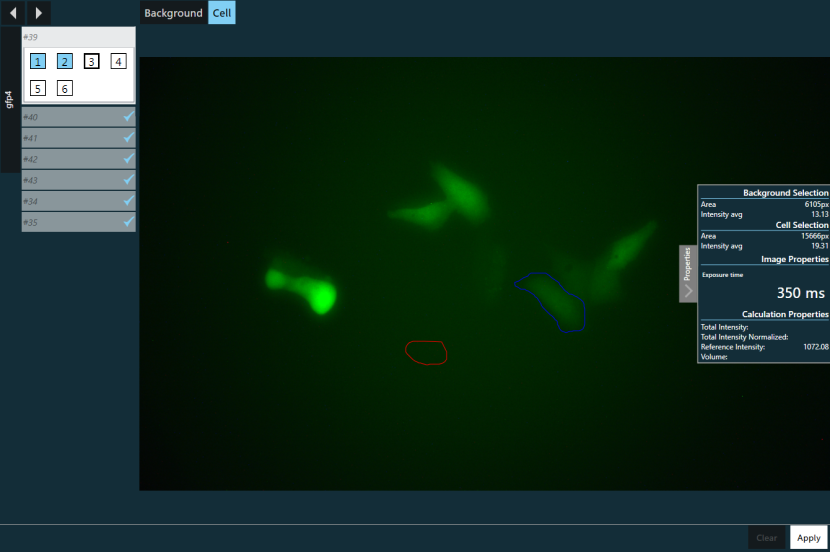Image resolution: width=830 pixels, height=552 pixels.
Task: Click the checkmark on row #35
Action: 129,221
